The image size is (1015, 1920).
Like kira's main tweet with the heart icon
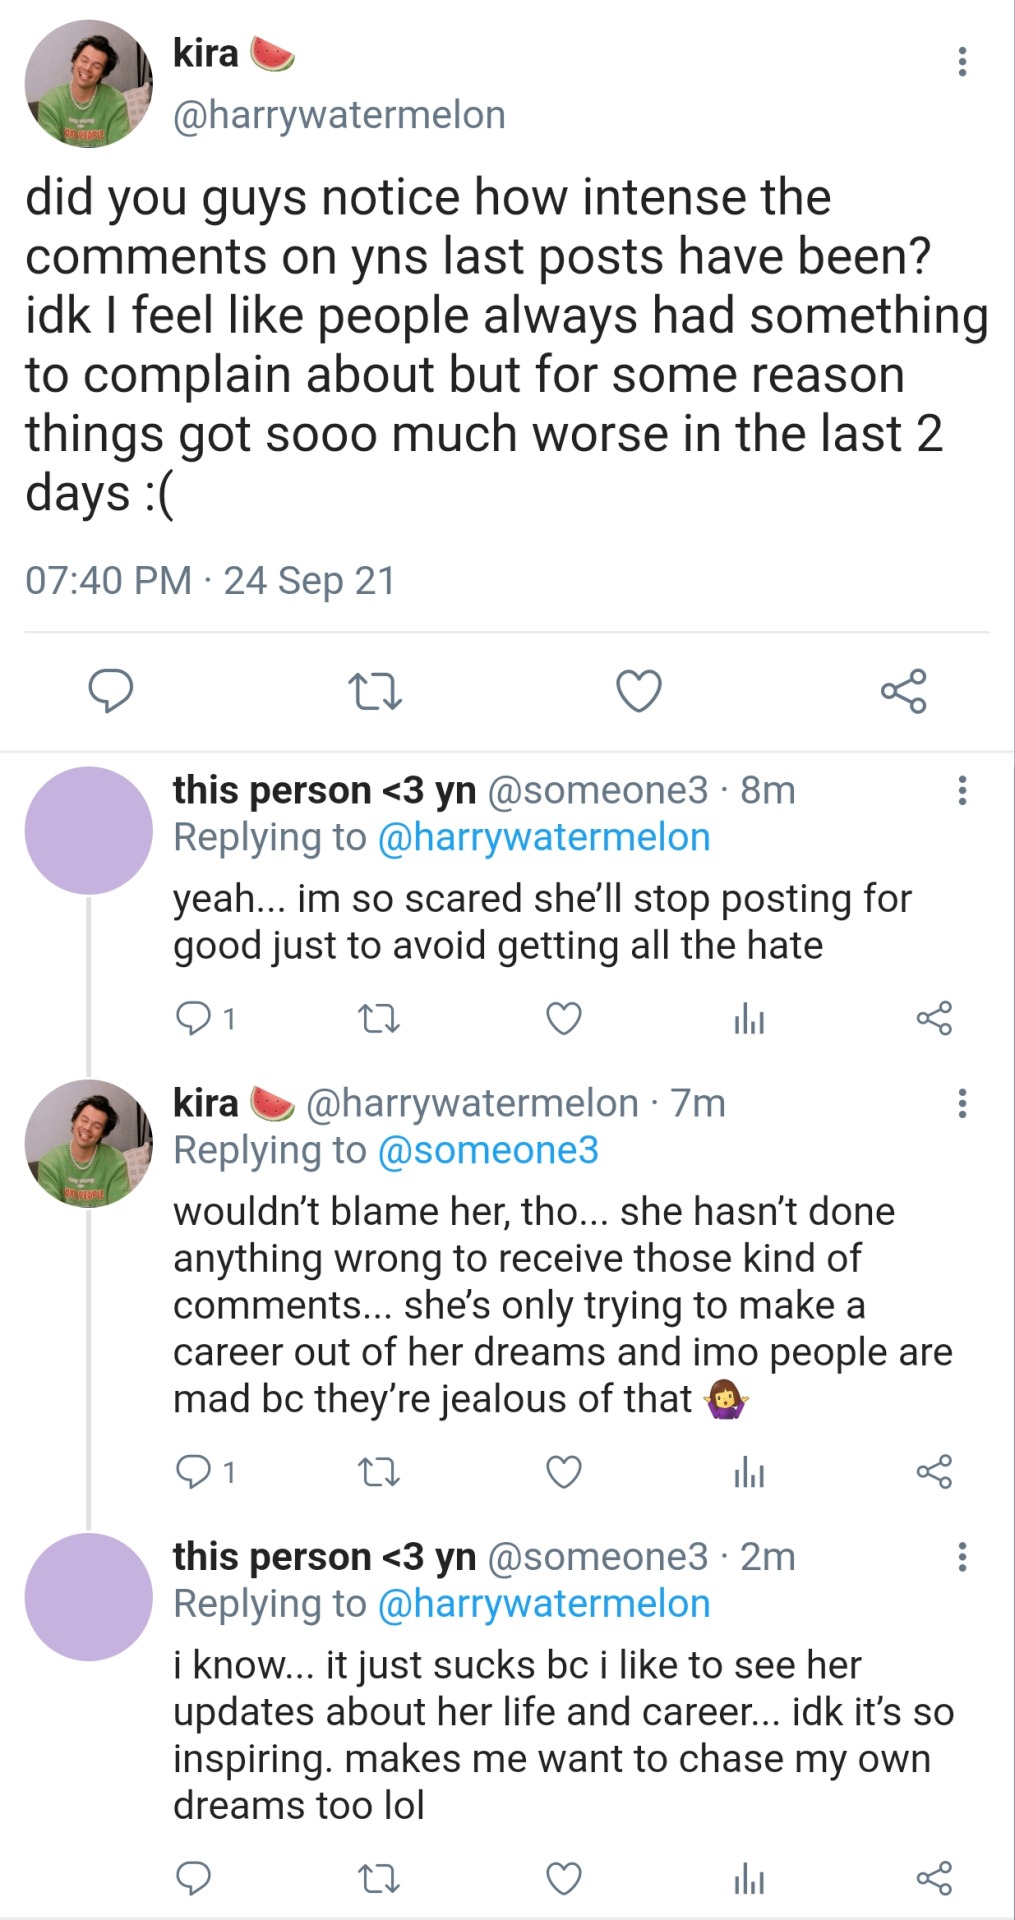(638, 691)
